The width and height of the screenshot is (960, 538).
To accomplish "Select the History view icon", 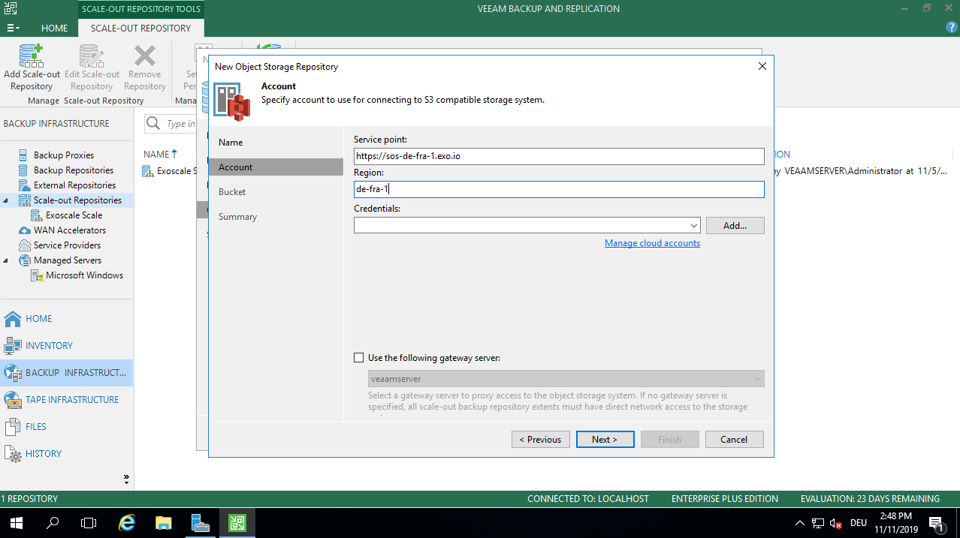I will pyautogui.click(x=13, y=454).
